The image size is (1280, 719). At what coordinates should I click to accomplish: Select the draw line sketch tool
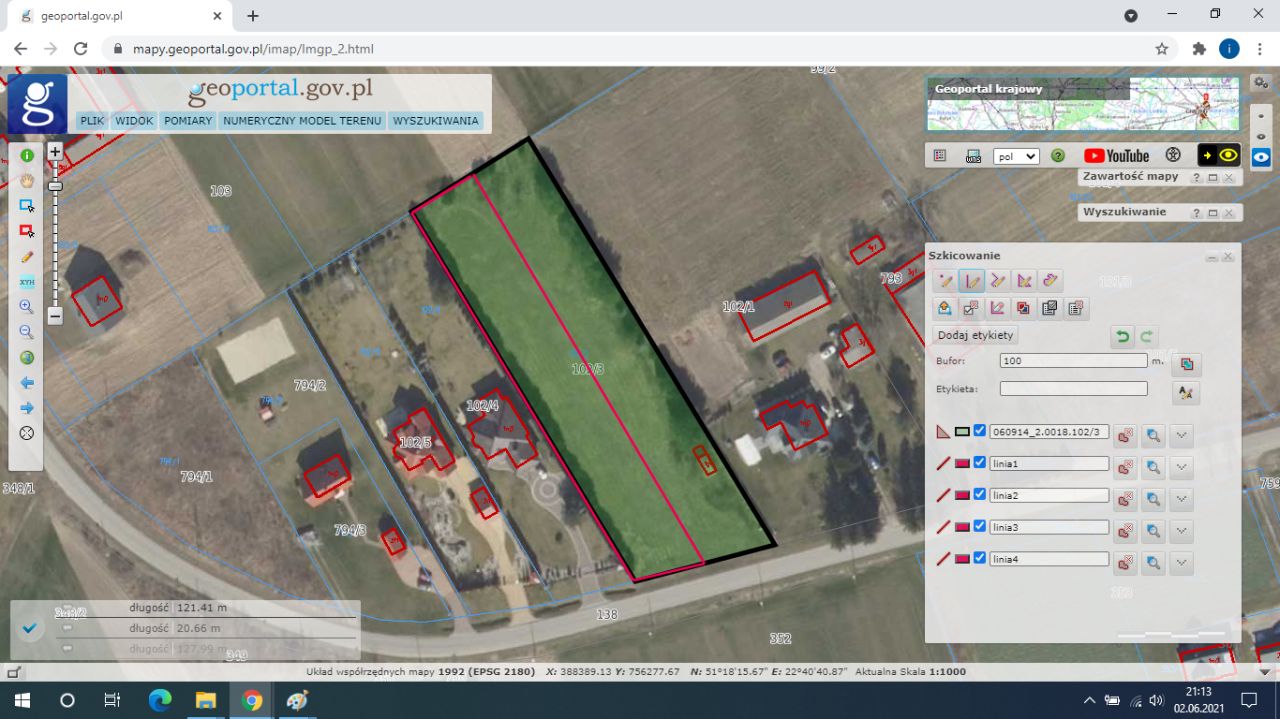tap(972, 281)
